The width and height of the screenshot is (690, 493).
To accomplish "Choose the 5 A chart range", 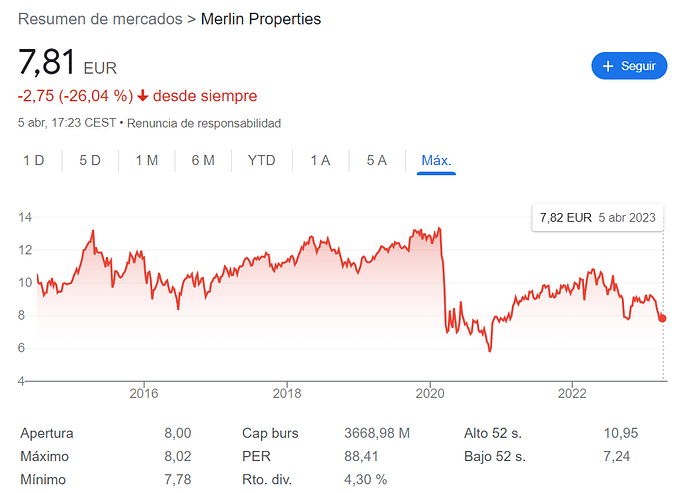I will click(376, 160).
